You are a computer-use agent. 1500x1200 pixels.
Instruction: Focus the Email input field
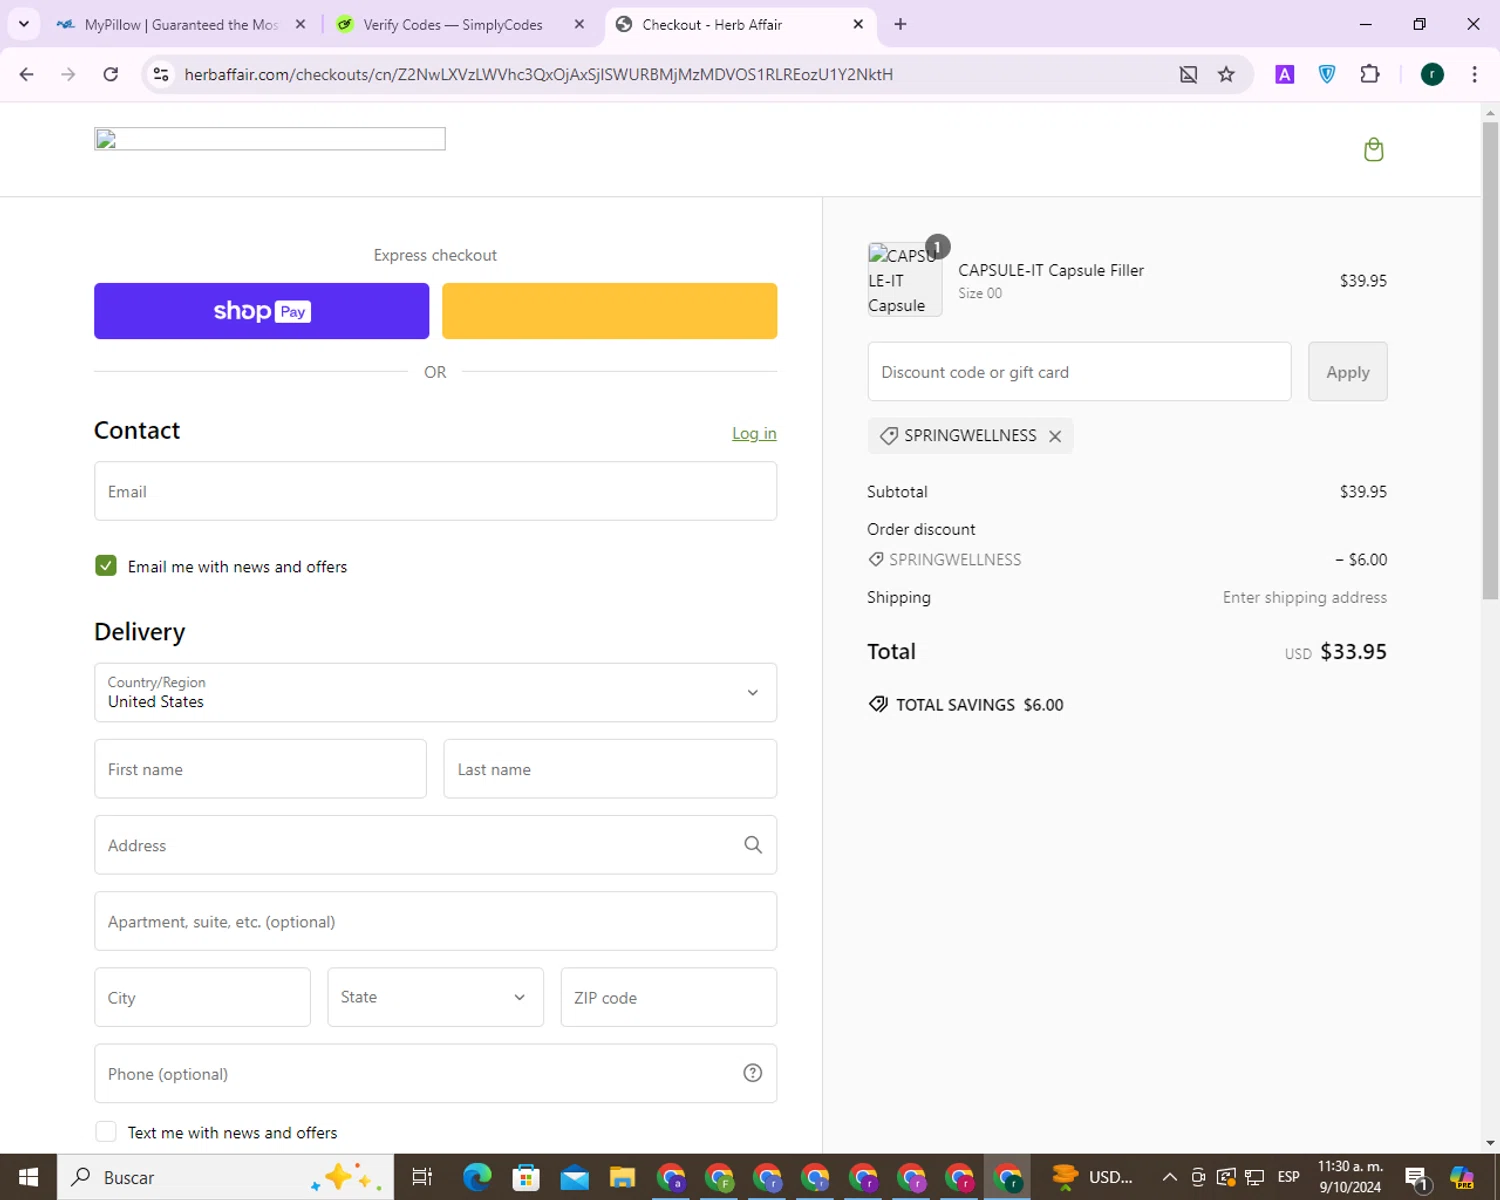coord(435,491)
